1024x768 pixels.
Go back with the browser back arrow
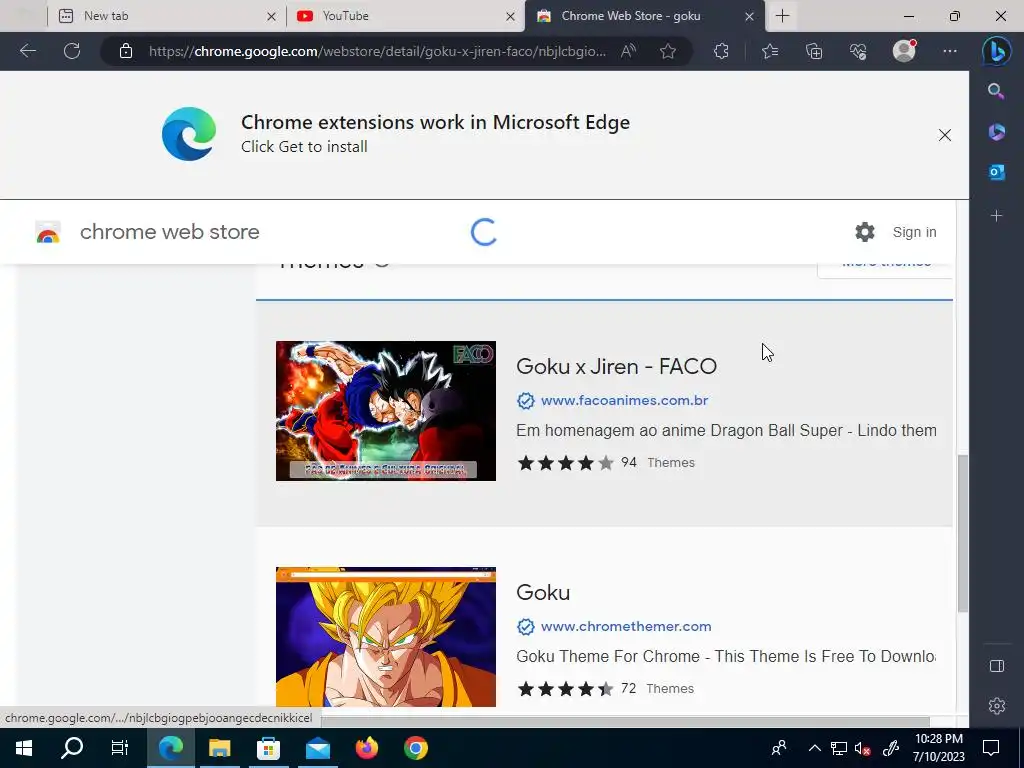pos(28,51)
